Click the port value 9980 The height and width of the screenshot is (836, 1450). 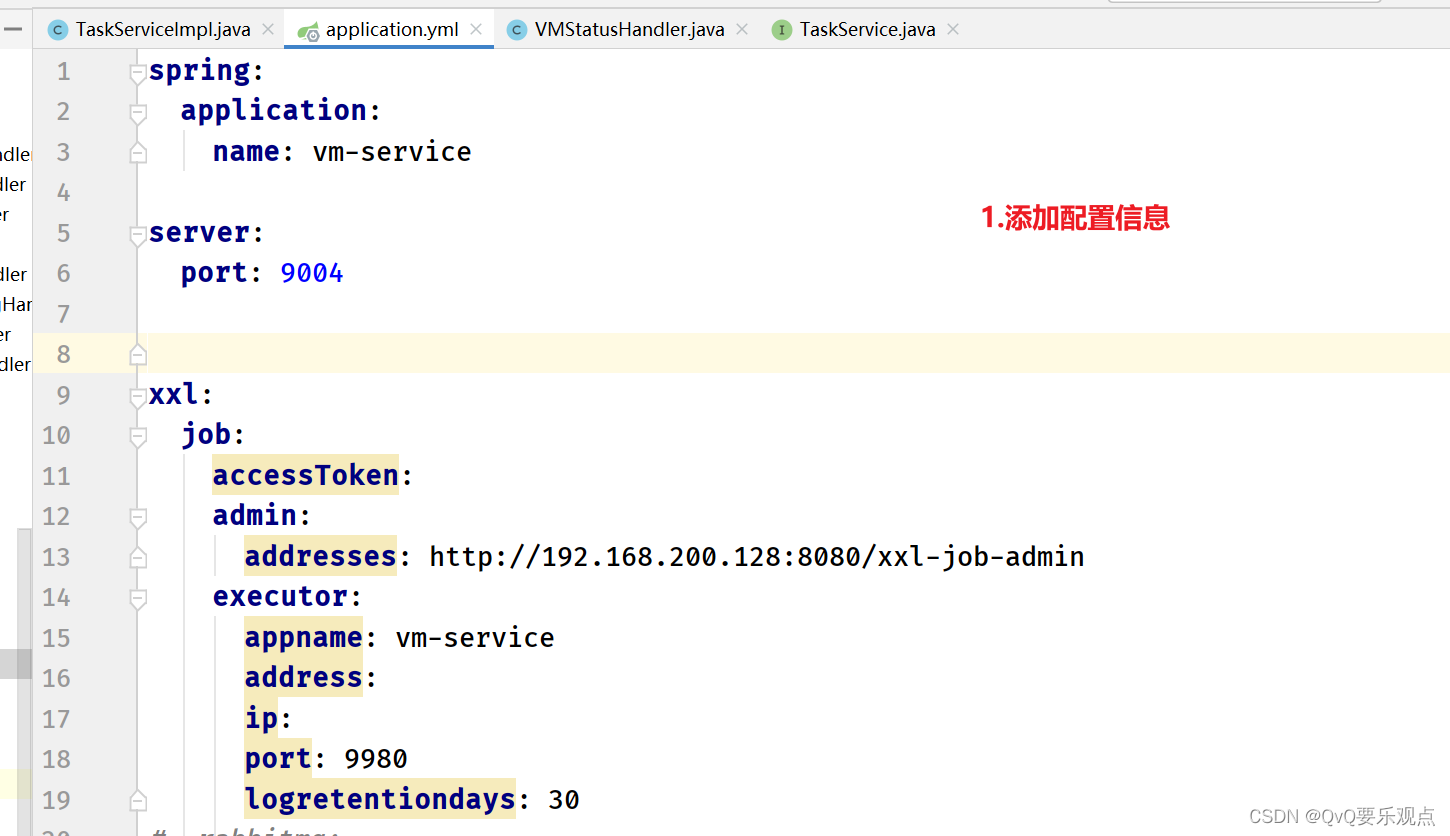tap(376, 760)
